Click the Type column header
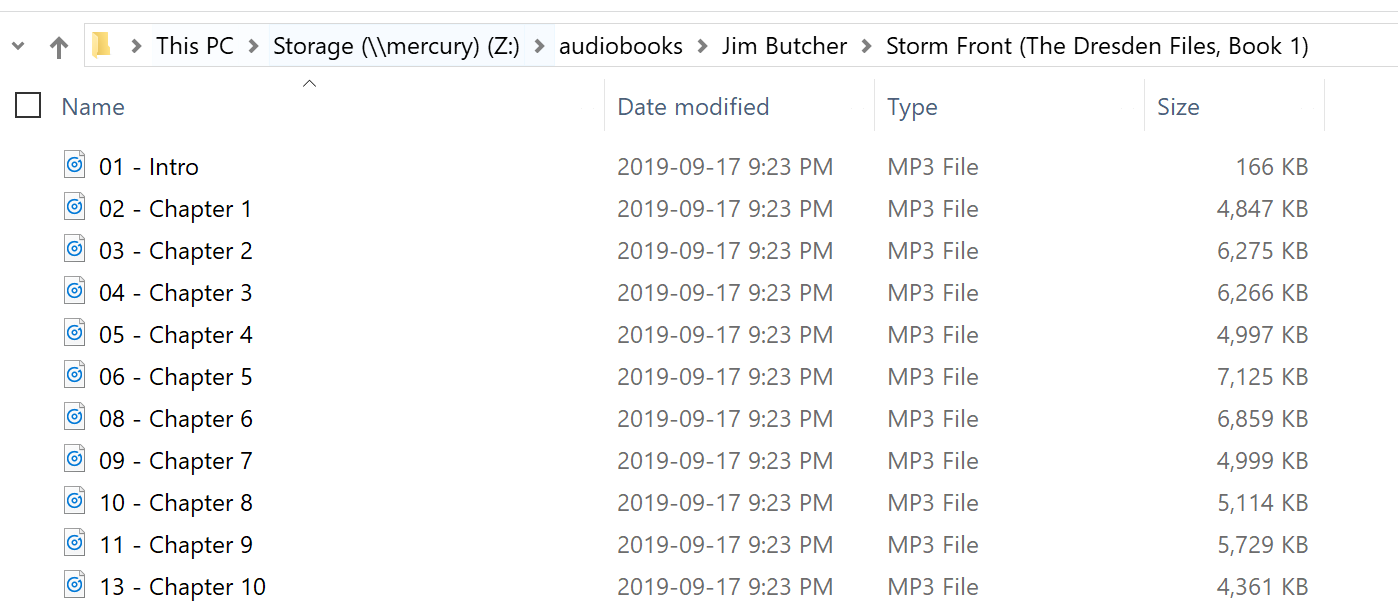The width and height of the screenshot is (1398, 611). [x=912, y=107]
